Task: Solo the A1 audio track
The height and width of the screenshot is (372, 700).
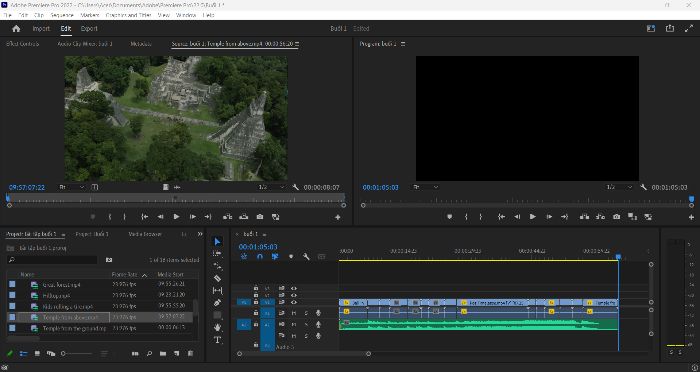Action: (x=306, y=313)
